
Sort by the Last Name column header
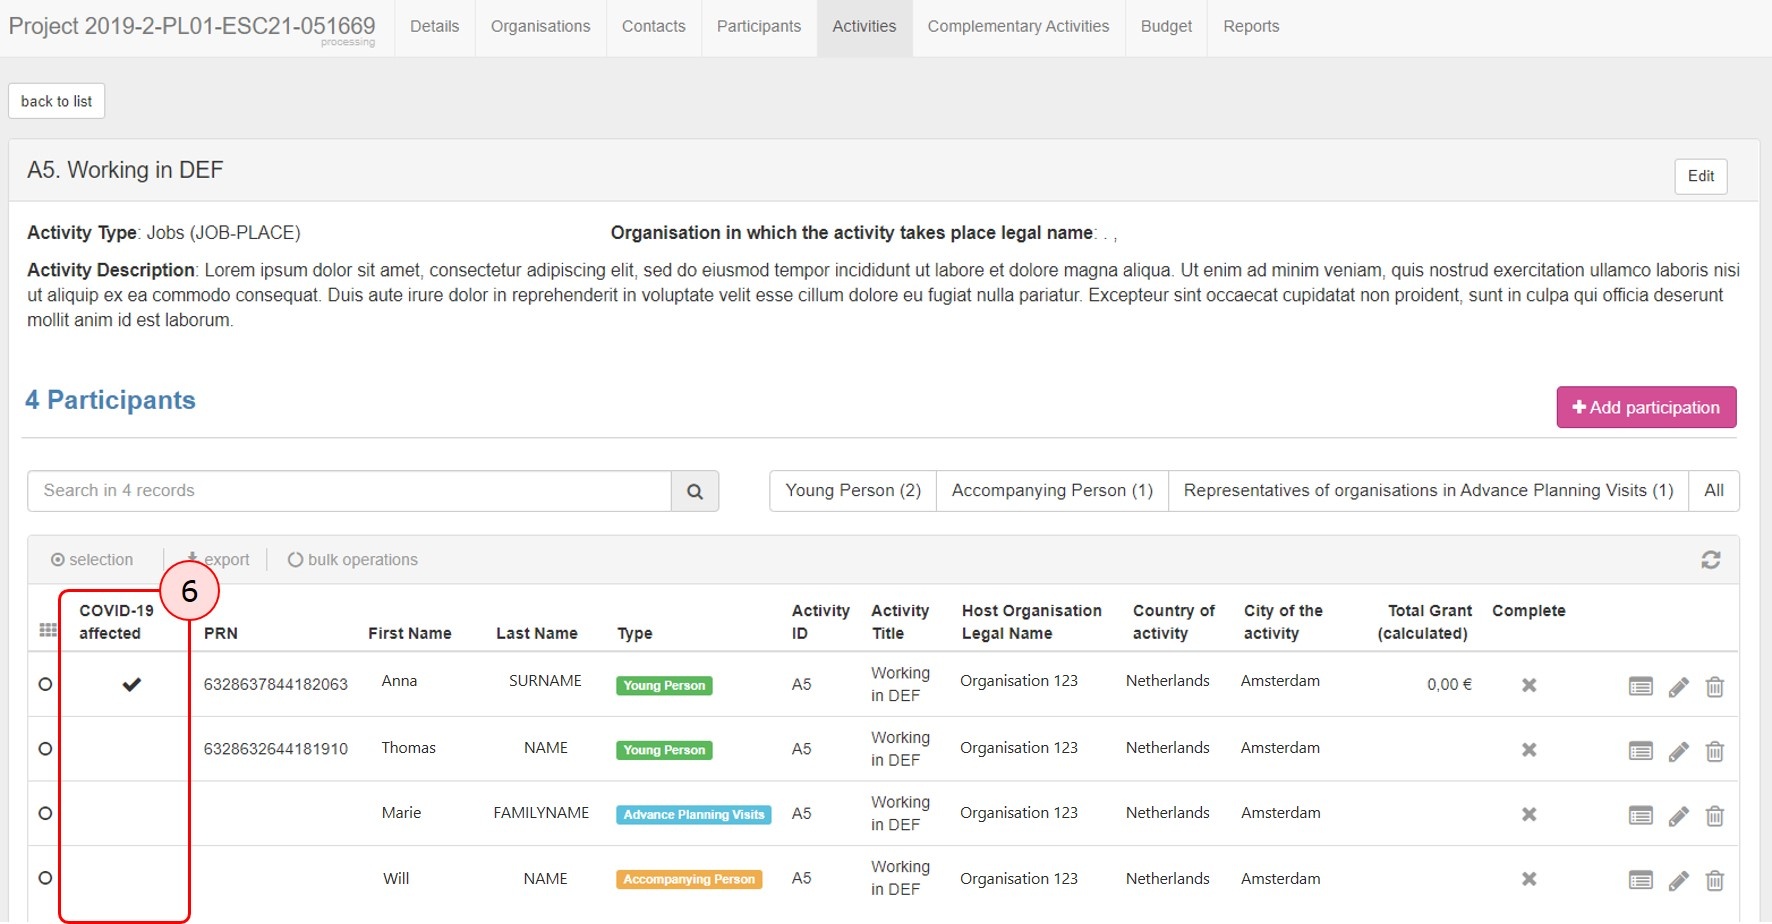[537, 633]
